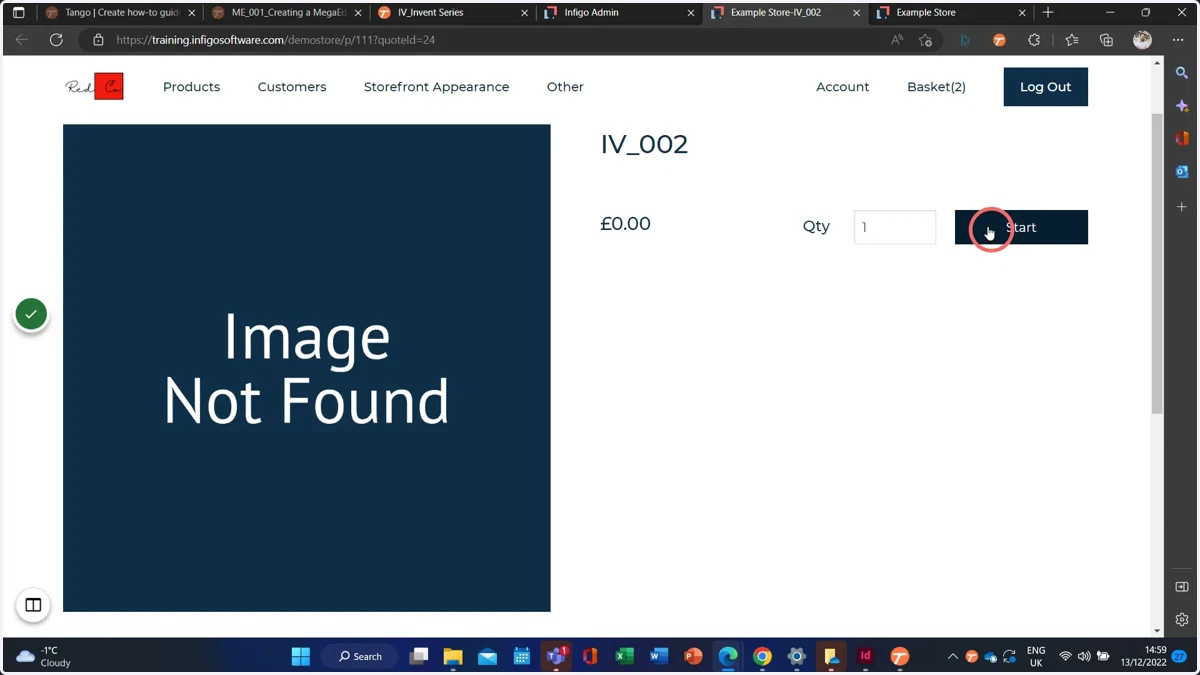Screen dimensions: 1200x675
Task: Open Microsoft Teams from the taskbar
Action: 556,656
